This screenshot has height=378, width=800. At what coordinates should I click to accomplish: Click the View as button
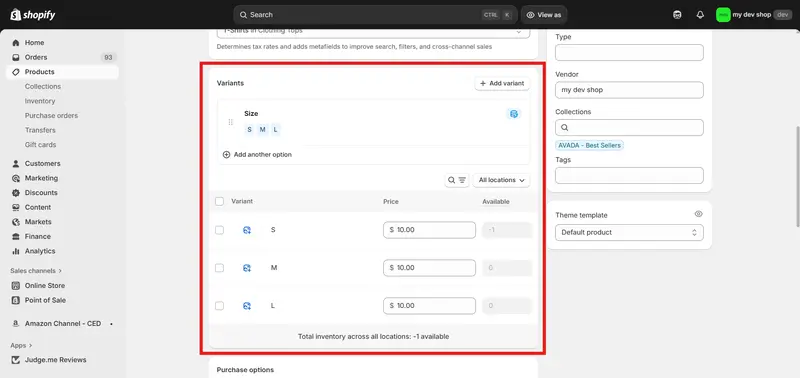coord(544,15)
